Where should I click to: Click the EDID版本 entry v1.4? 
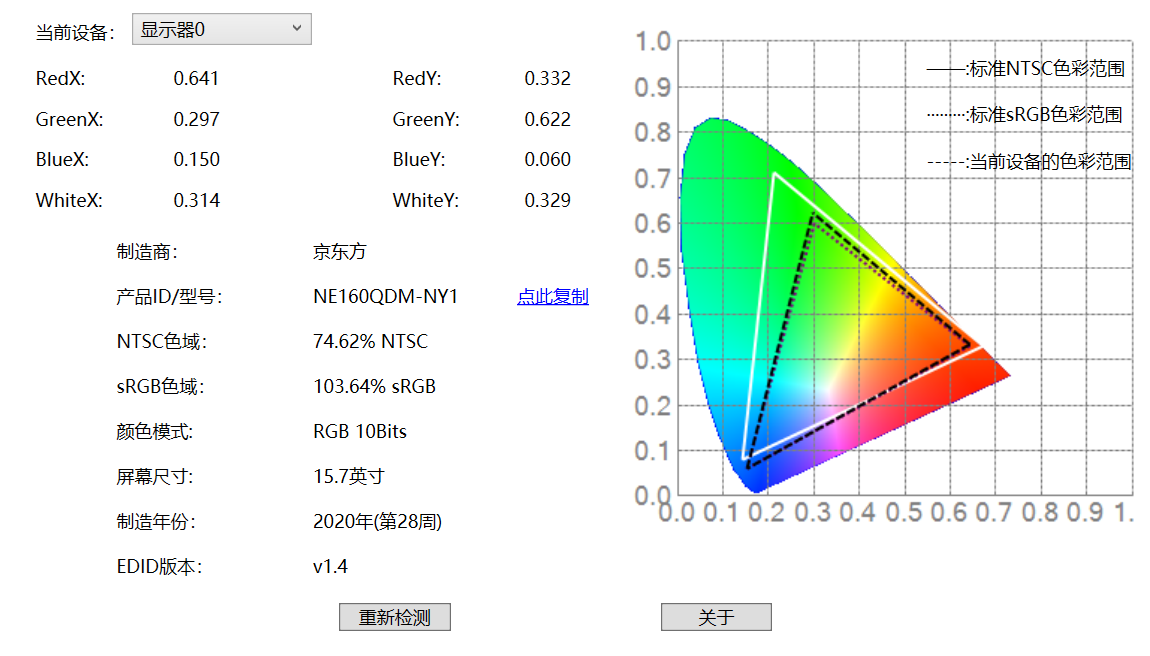click(328, 564)
